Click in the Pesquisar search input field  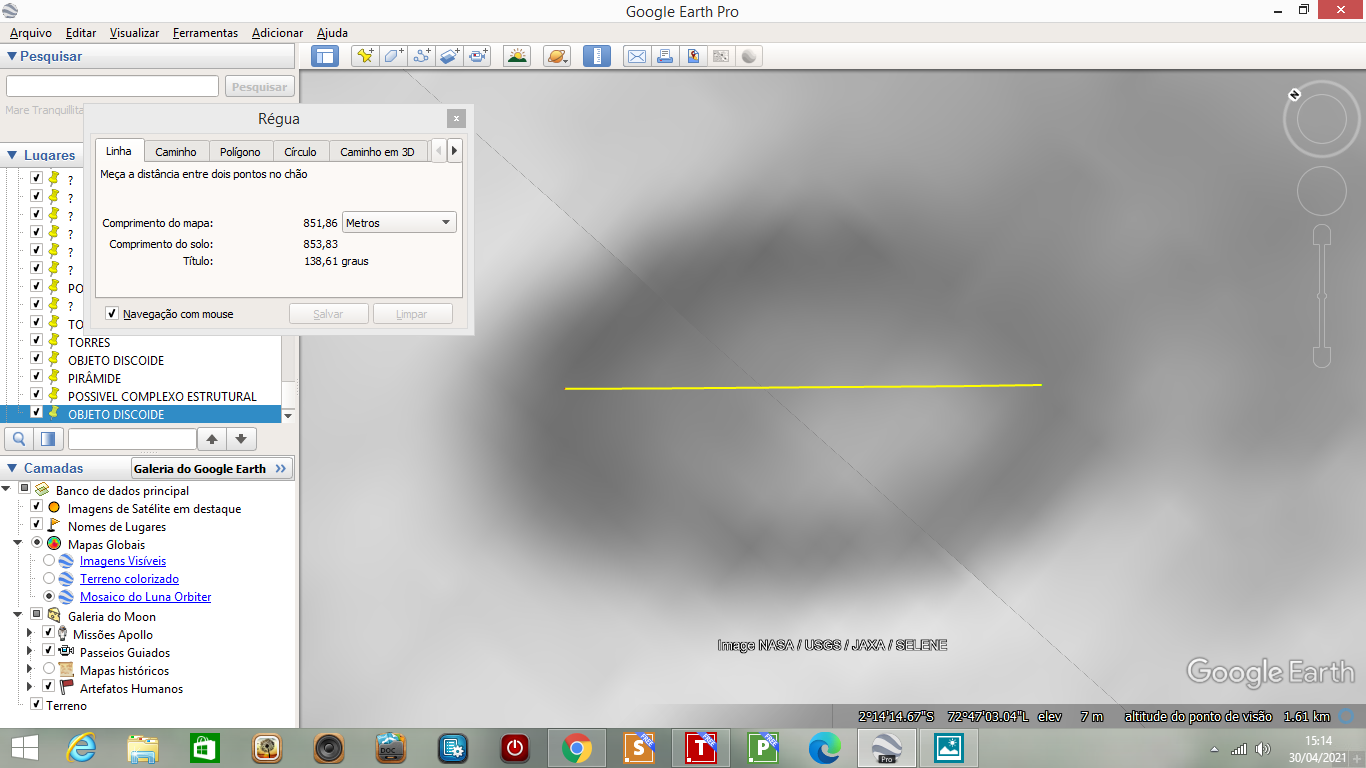(x=112, y=86)
